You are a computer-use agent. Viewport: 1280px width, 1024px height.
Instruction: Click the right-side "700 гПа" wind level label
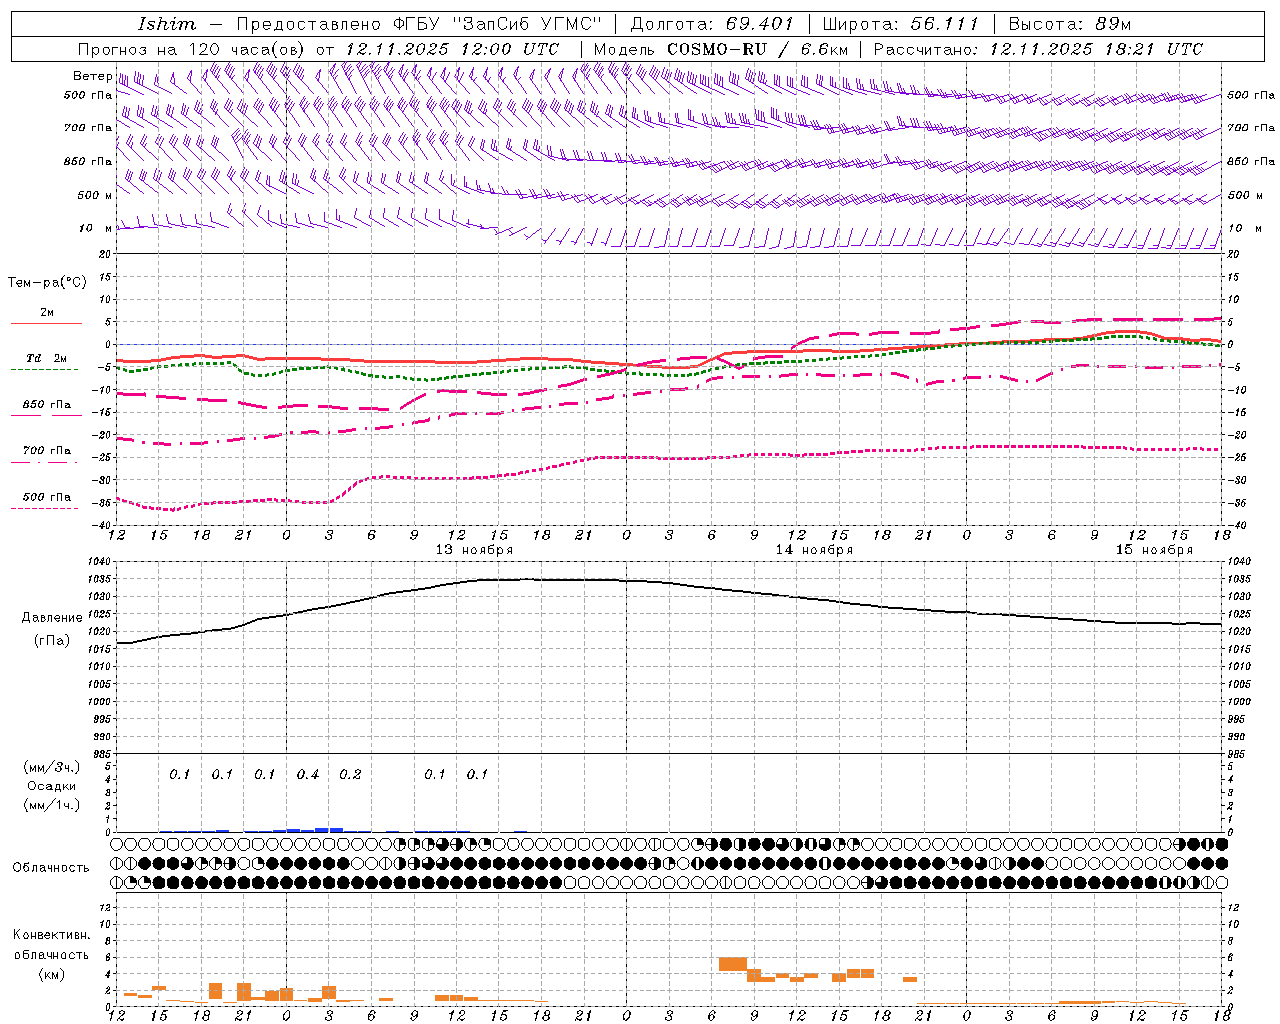(x=1251, y=128)
